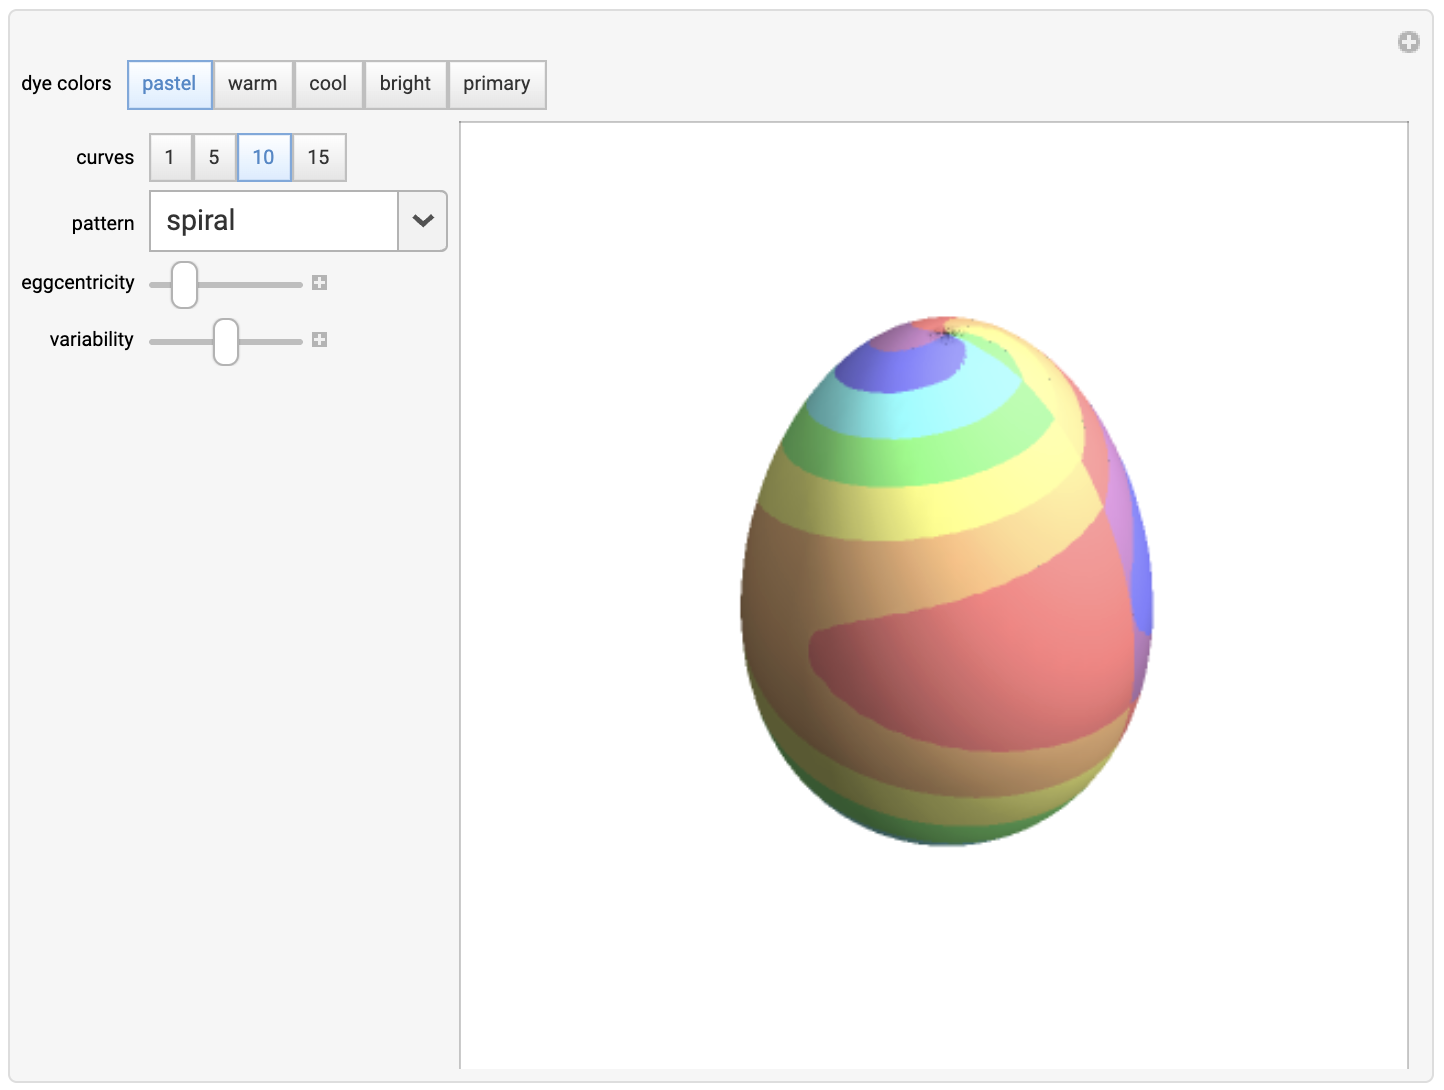Choose 15 curves for the egg
This screenshot has width=1444, height=1090.
click(x=318, y=157)
